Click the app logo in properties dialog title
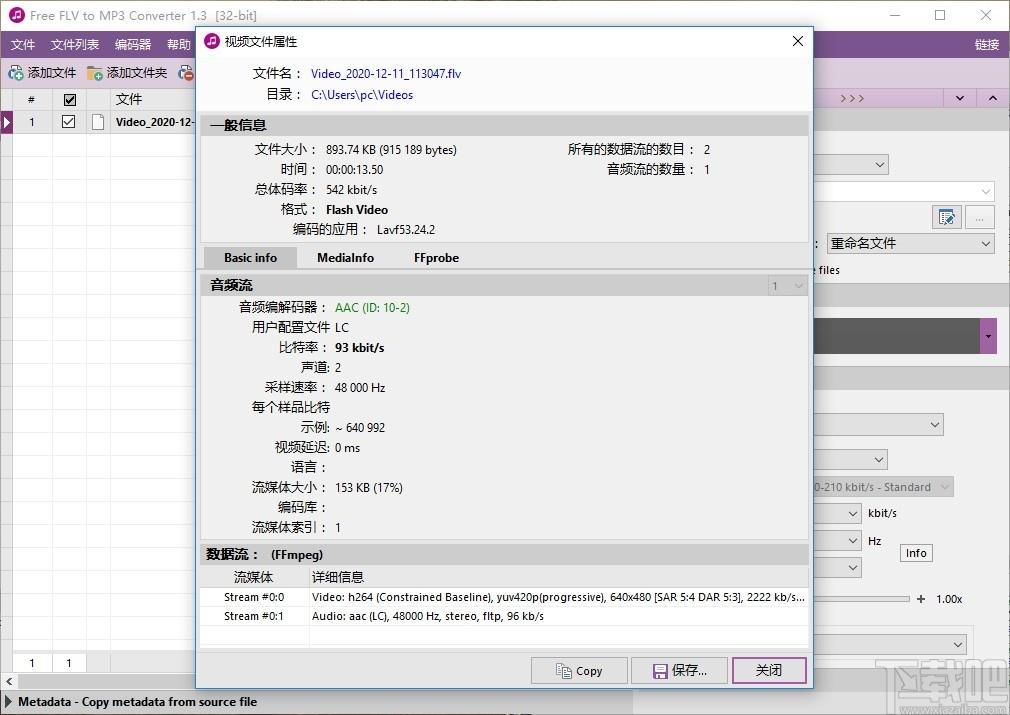This screenshot has width=1010, height=715. pos(212,41)
